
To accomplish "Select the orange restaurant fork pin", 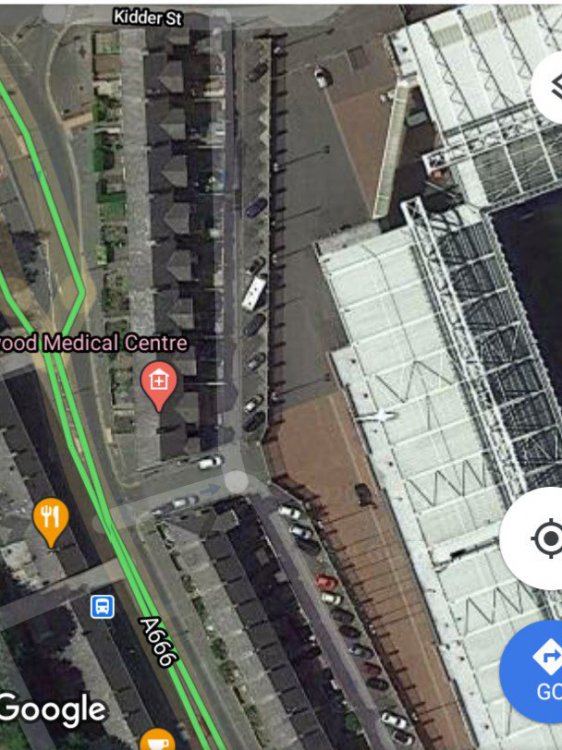I will 51,522.
